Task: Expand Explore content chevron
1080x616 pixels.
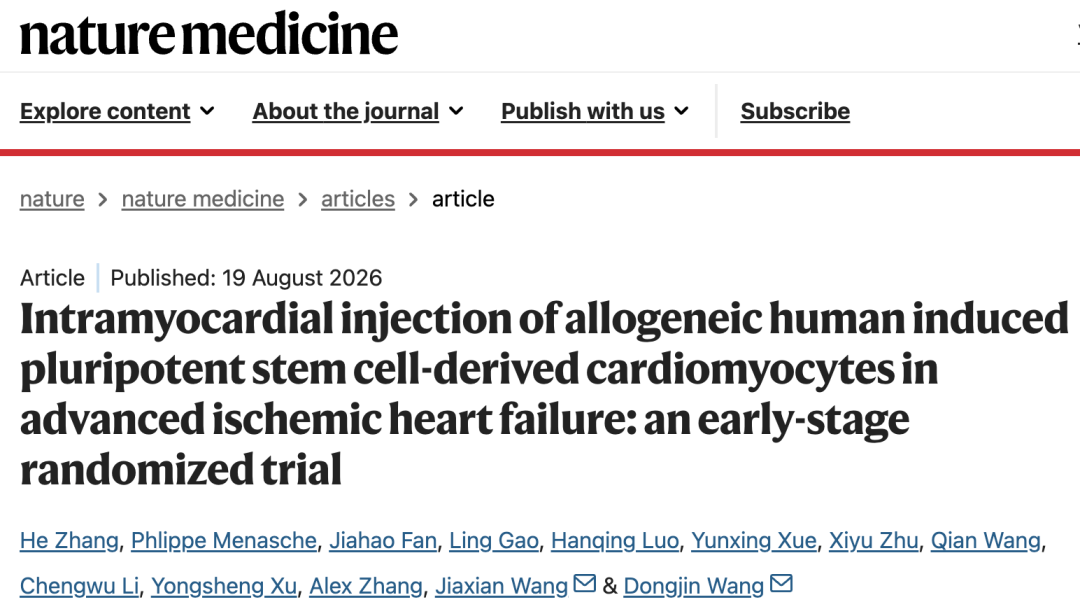Action: click(x=207, y=111)
